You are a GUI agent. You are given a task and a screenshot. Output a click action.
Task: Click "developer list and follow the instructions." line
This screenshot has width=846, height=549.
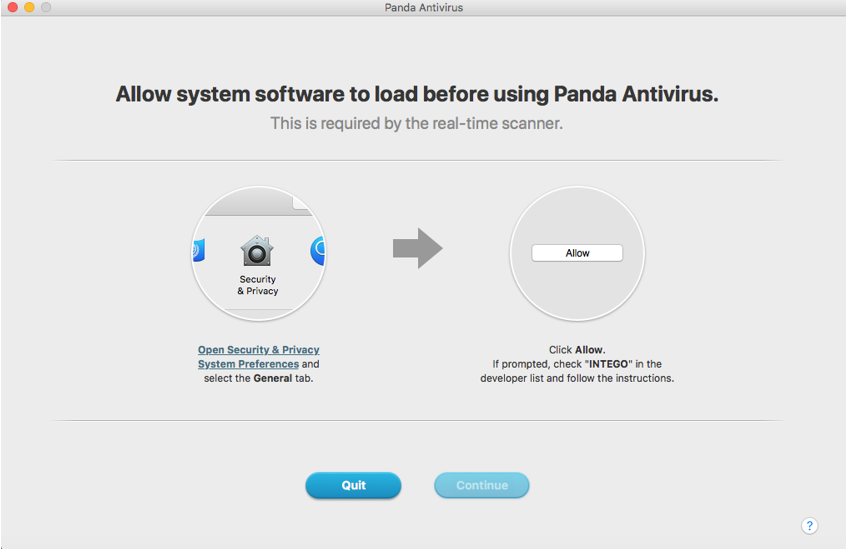577,378
